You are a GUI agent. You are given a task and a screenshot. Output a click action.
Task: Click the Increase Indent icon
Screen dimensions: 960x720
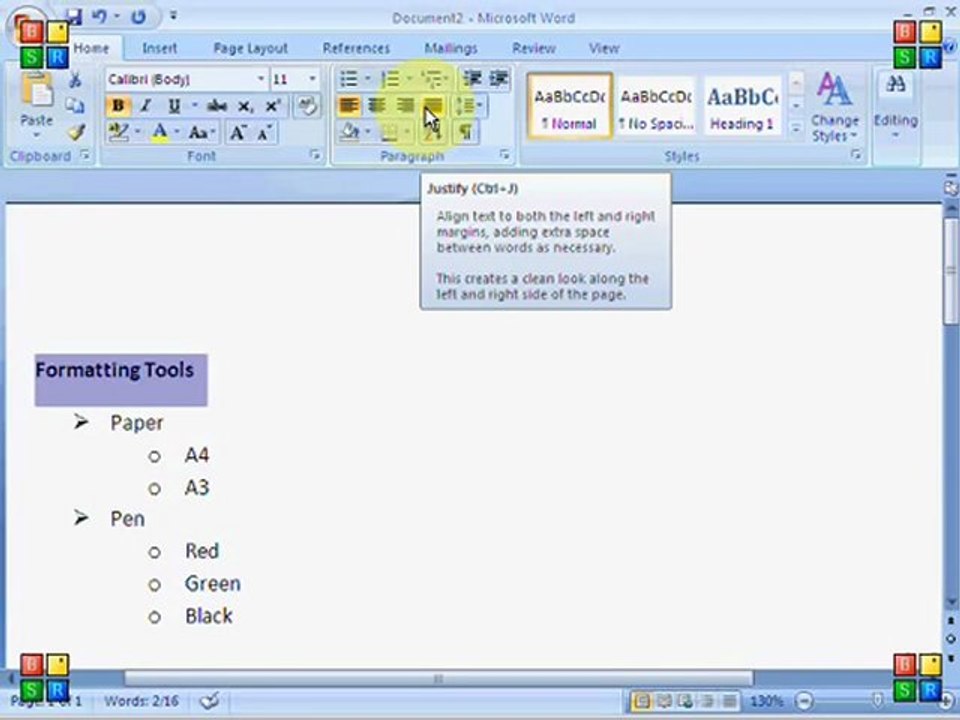coord(499,78)
